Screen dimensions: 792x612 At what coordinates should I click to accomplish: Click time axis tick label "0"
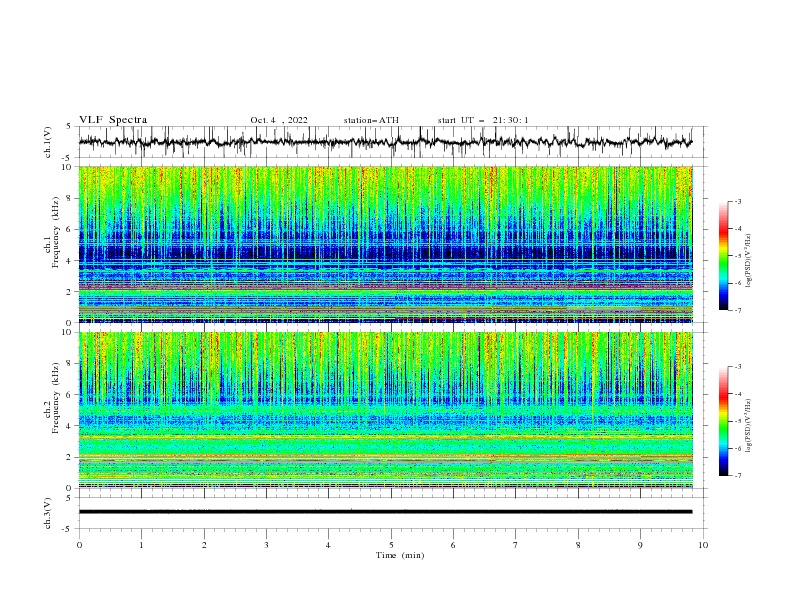click(79, 545)
